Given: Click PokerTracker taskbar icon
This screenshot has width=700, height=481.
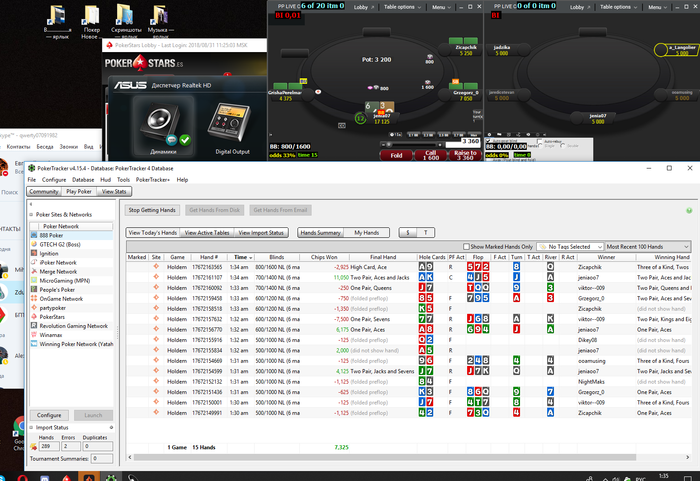Looking at the screenshot, I should pos(111,477).
